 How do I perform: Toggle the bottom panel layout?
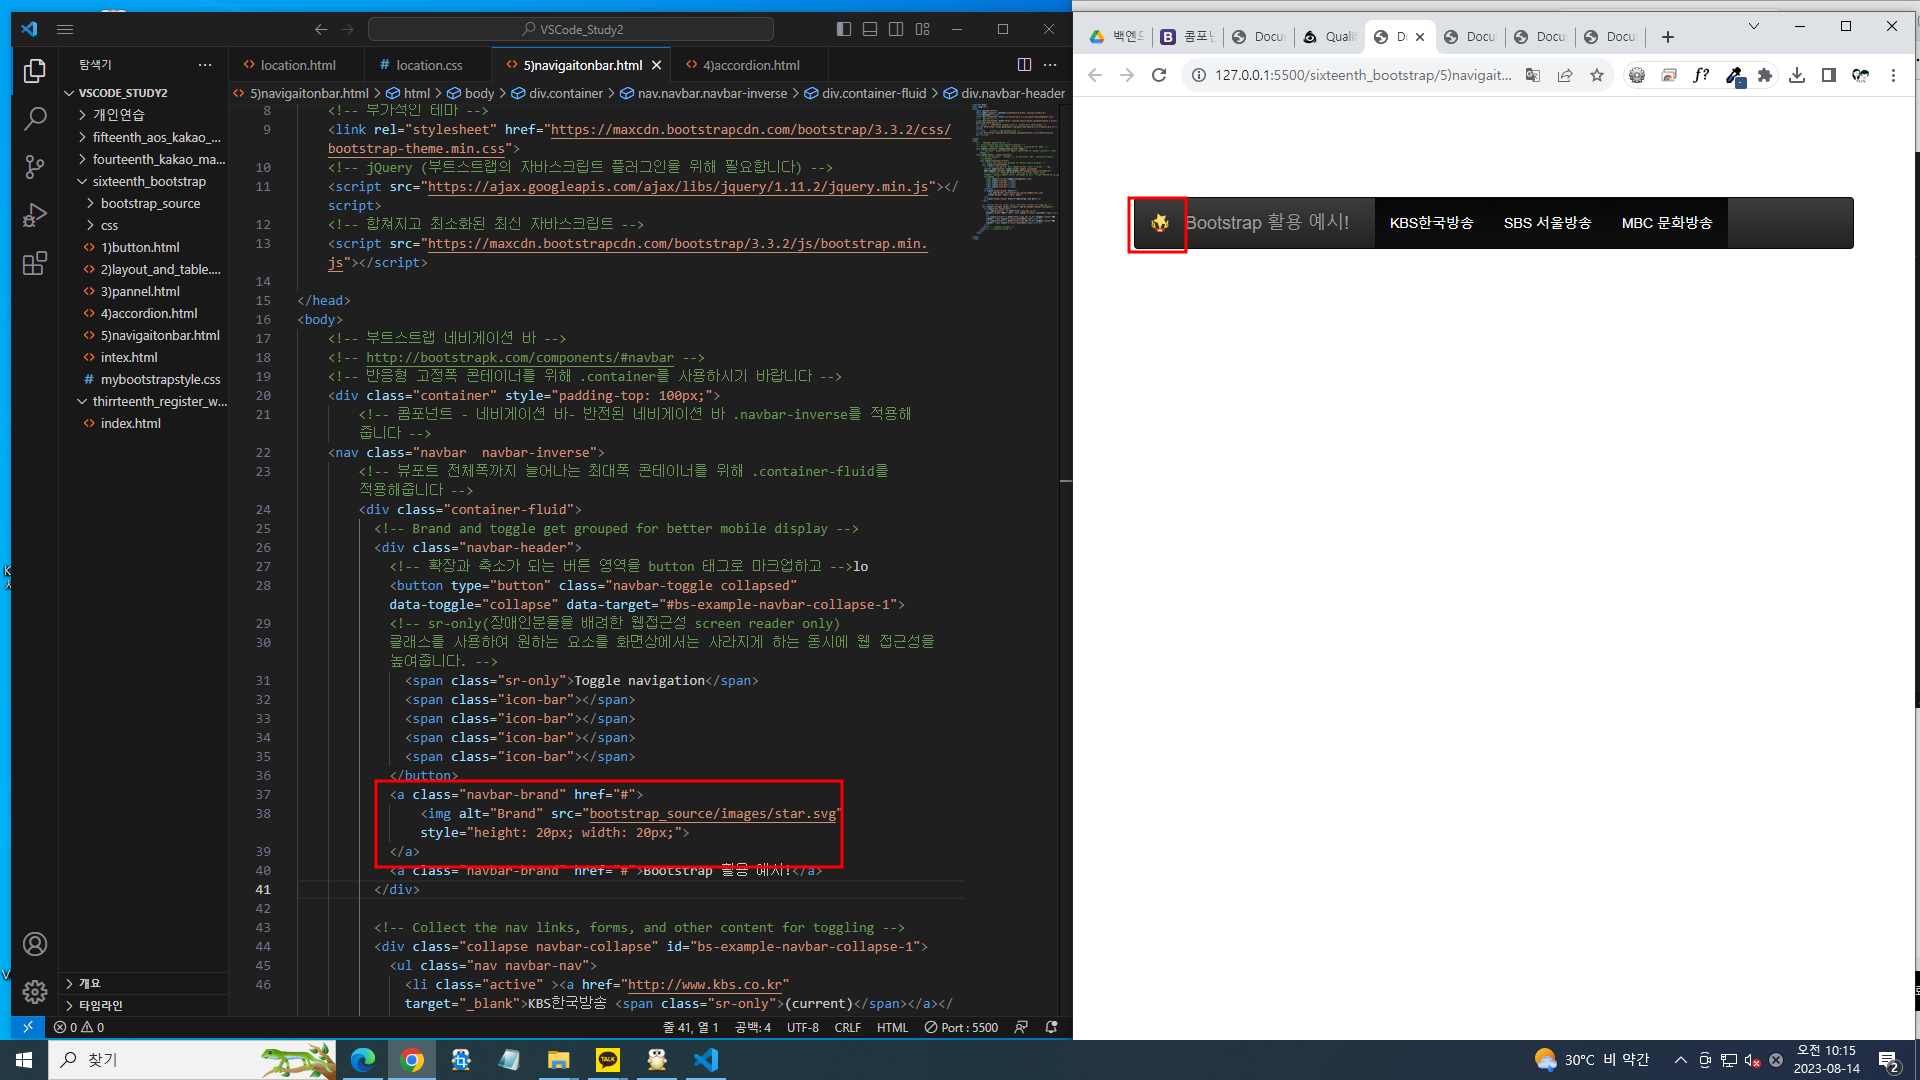point(870,29)
